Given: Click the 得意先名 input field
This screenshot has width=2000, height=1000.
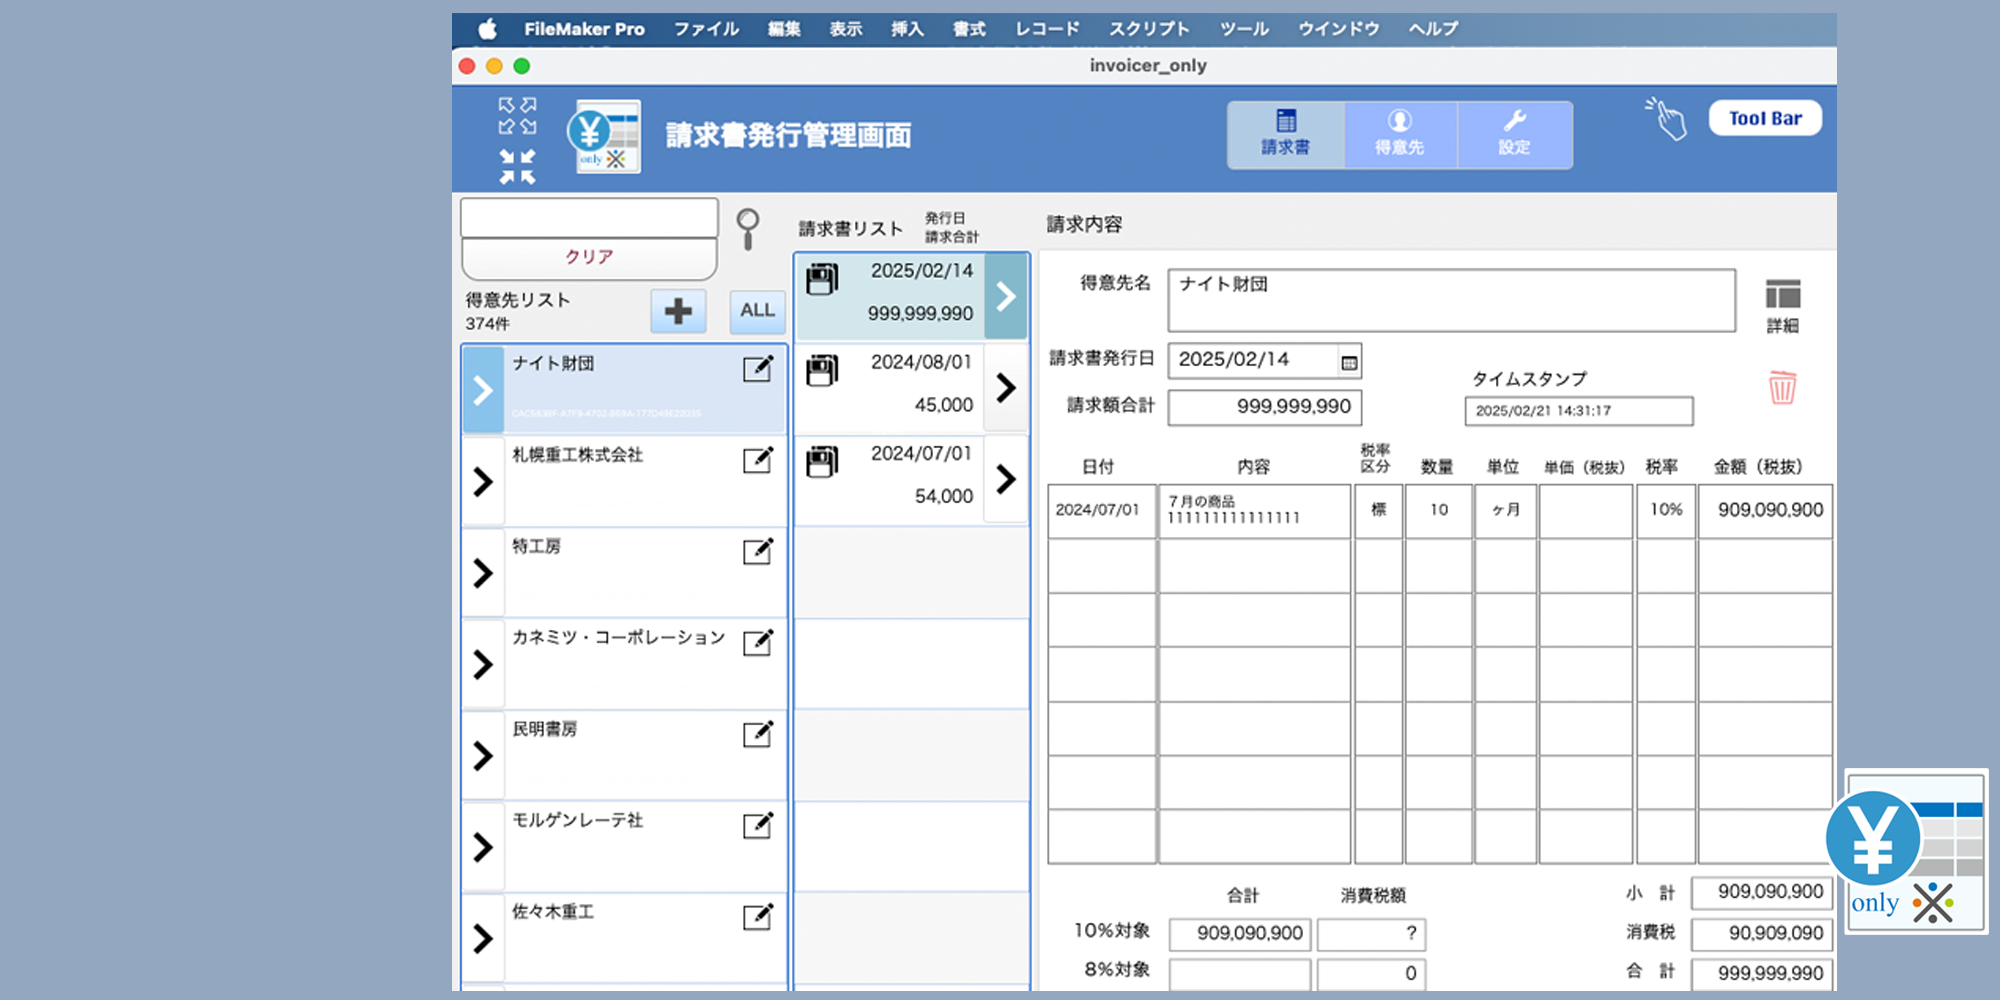Looking at the screenshot, I should click(1451, 300).
